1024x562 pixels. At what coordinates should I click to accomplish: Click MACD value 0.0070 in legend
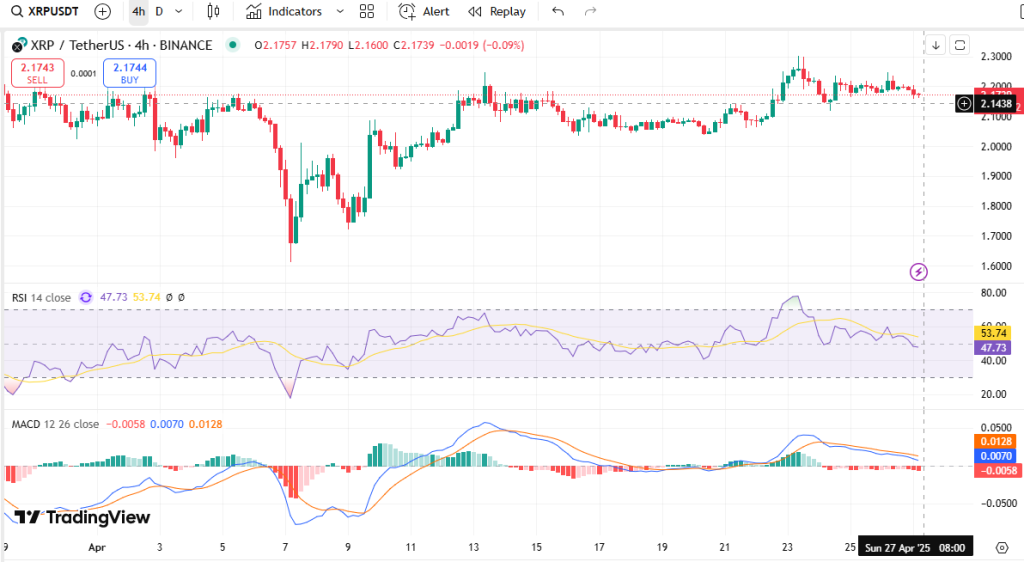[167, 424]
